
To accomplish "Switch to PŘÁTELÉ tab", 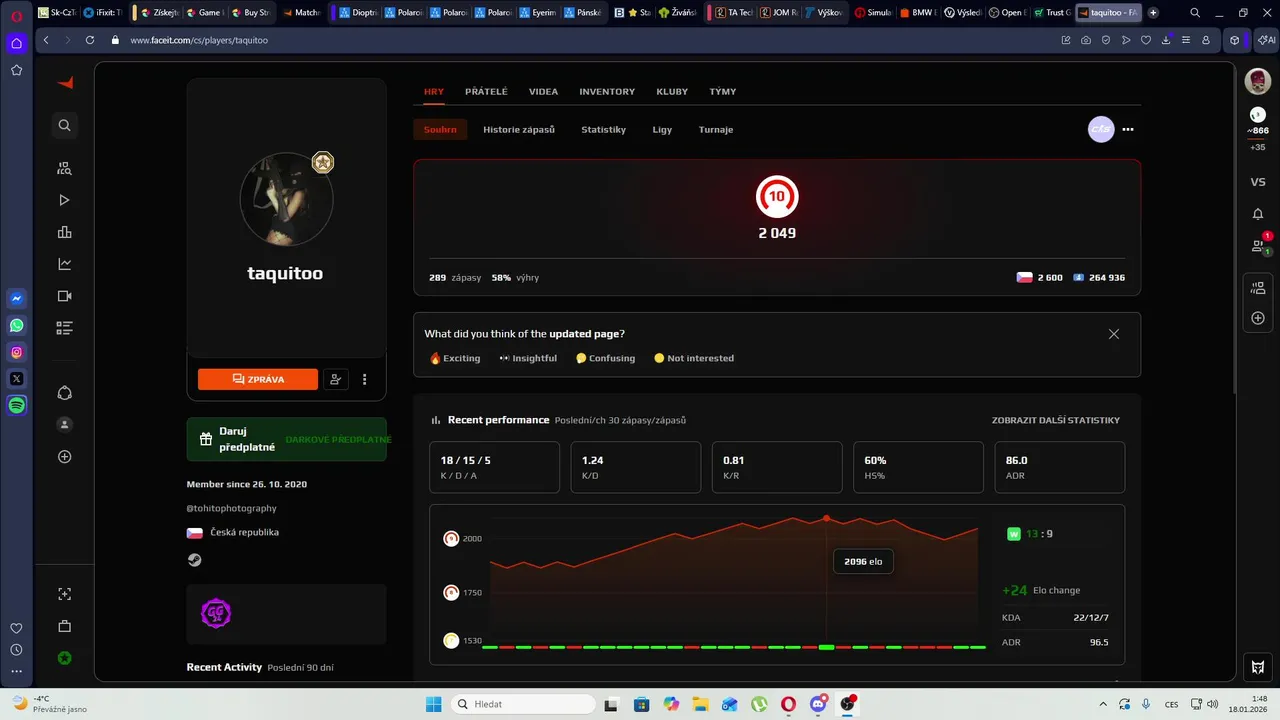I will tap(486, 91).
